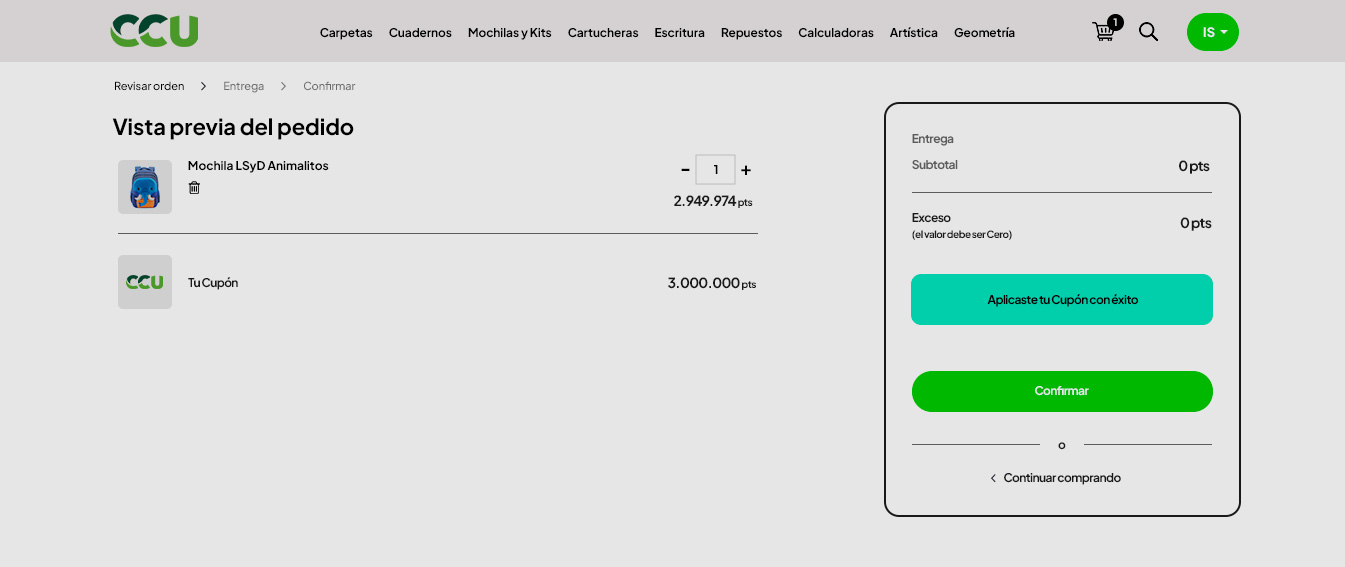Select Cartucheras in navigation bar
Screen dimensions: 1345x567
pos(603,32)
